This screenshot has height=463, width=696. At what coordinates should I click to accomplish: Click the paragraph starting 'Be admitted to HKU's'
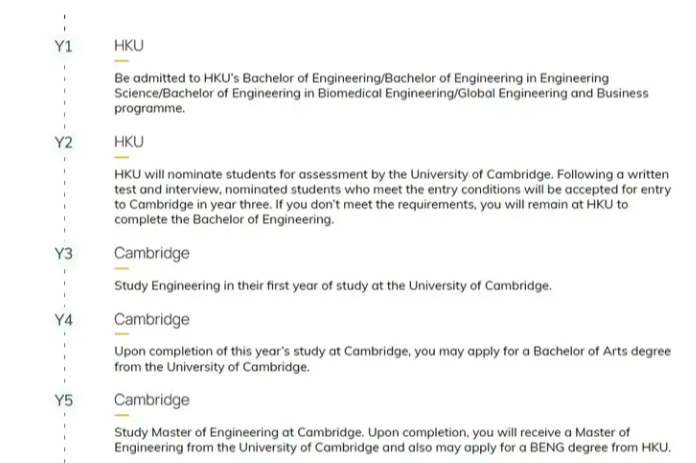coord(381,93)
